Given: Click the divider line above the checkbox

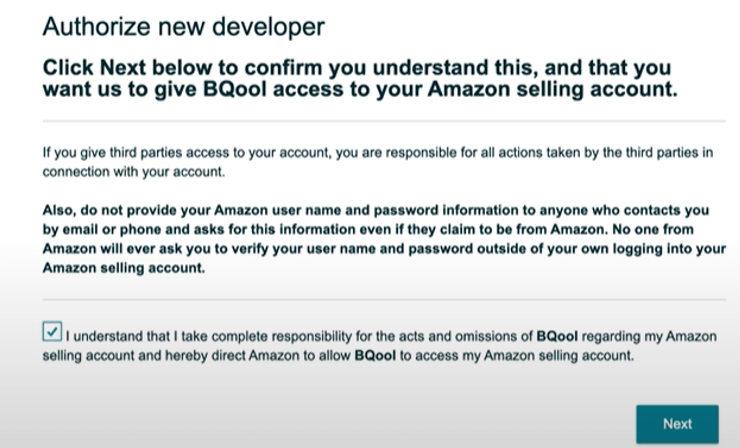Looking at the screenshot, I should point(384,299).
